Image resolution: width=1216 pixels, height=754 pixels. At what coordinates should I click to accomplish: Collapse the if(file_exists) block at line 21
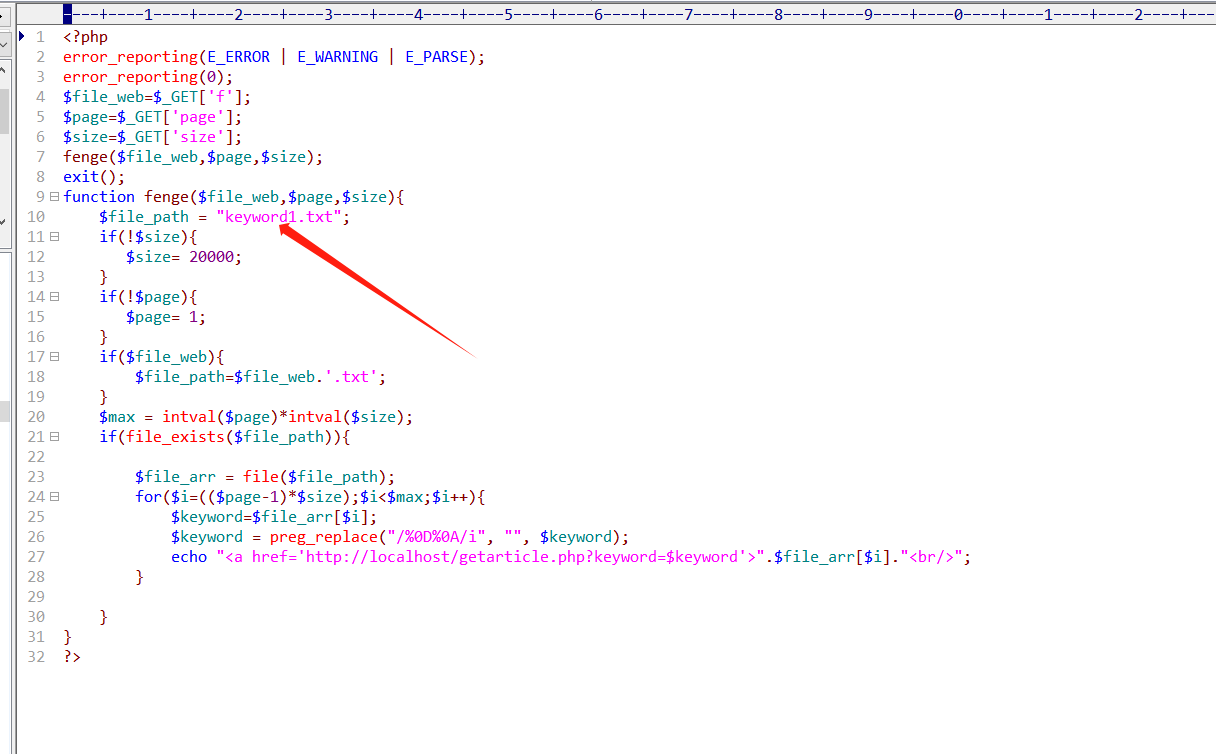(x=54, y=437)
